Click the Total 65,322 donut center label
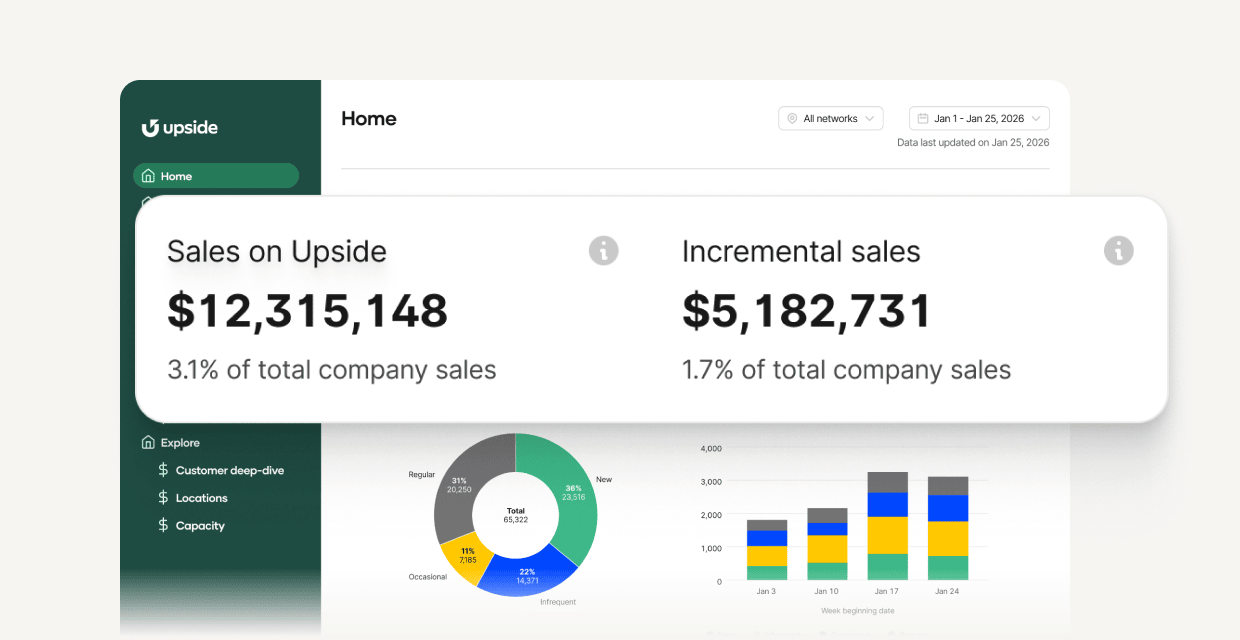Image resolution: width=1240 pixels, height=640 pixels. 514,514
